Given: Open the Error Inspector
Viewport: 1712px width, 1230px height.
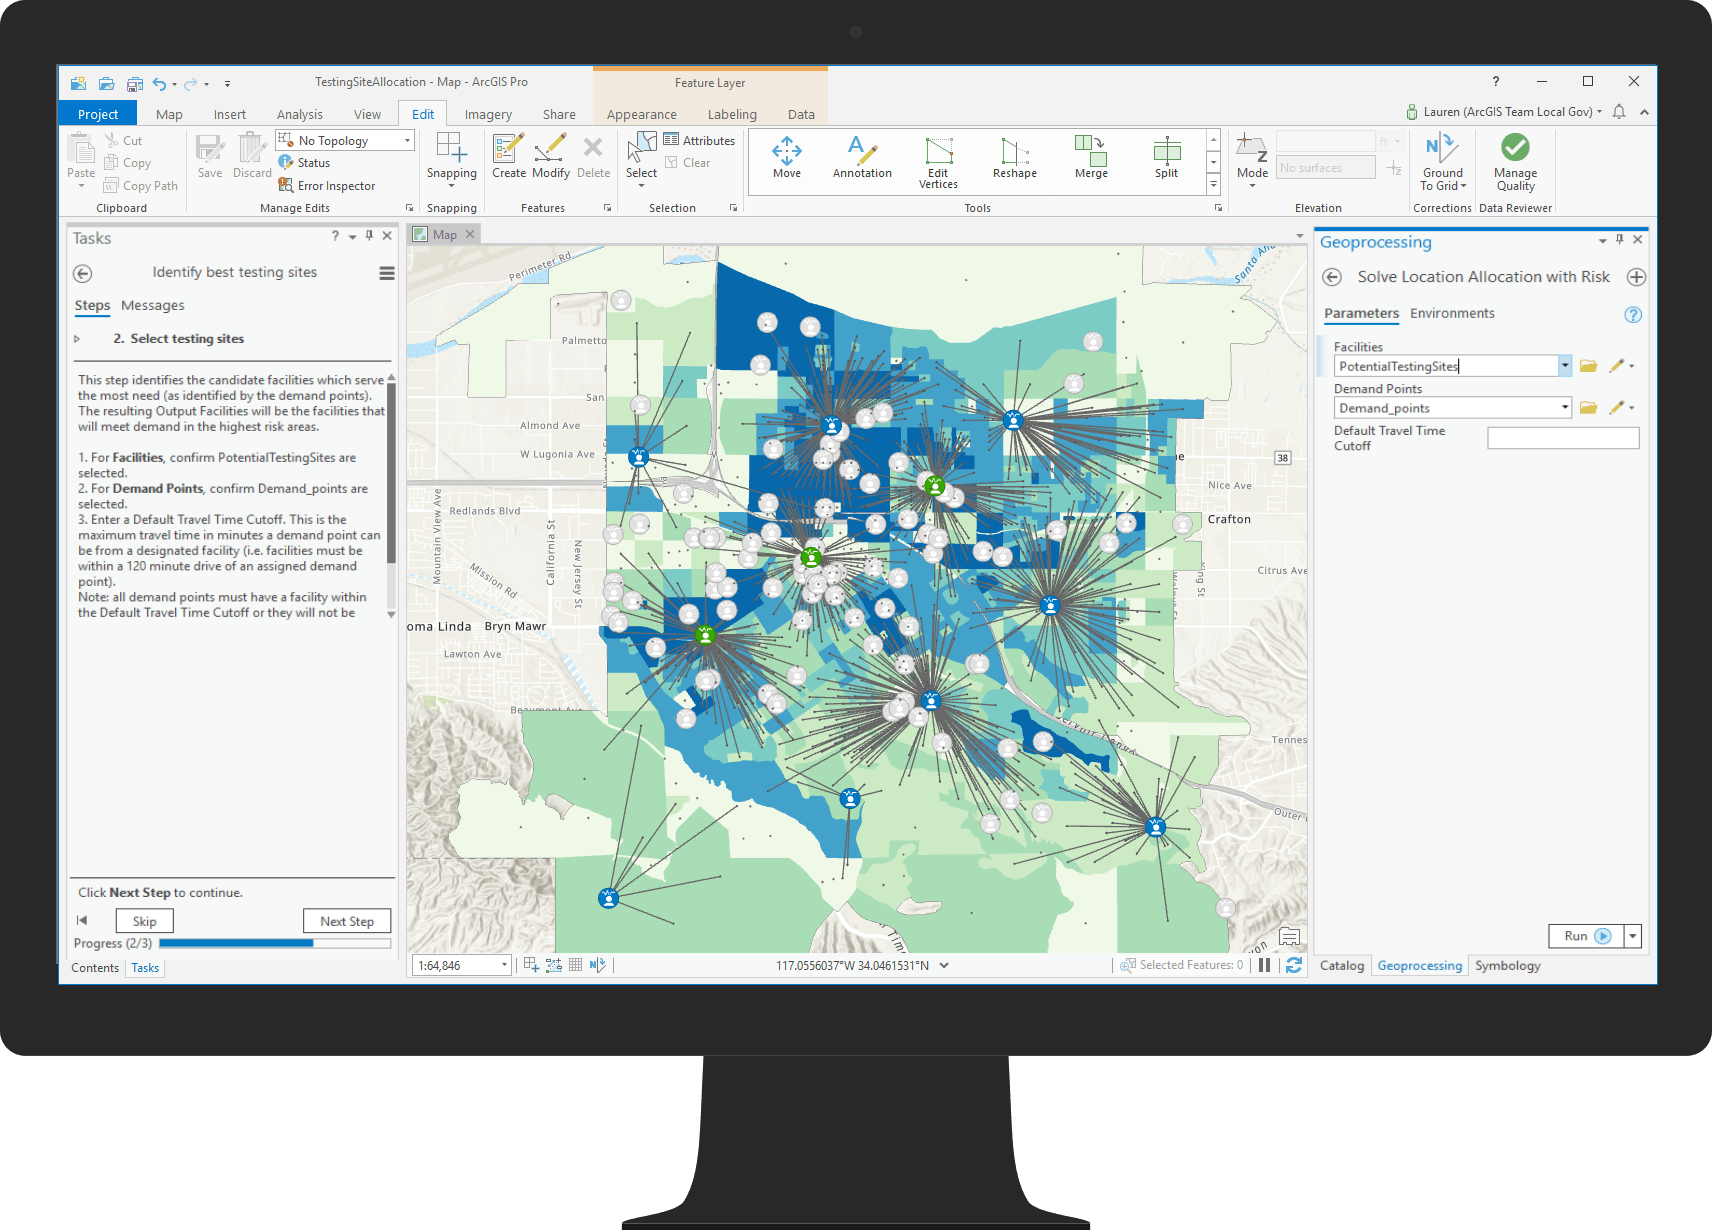Looking at the screenshot, I should 327,186.
